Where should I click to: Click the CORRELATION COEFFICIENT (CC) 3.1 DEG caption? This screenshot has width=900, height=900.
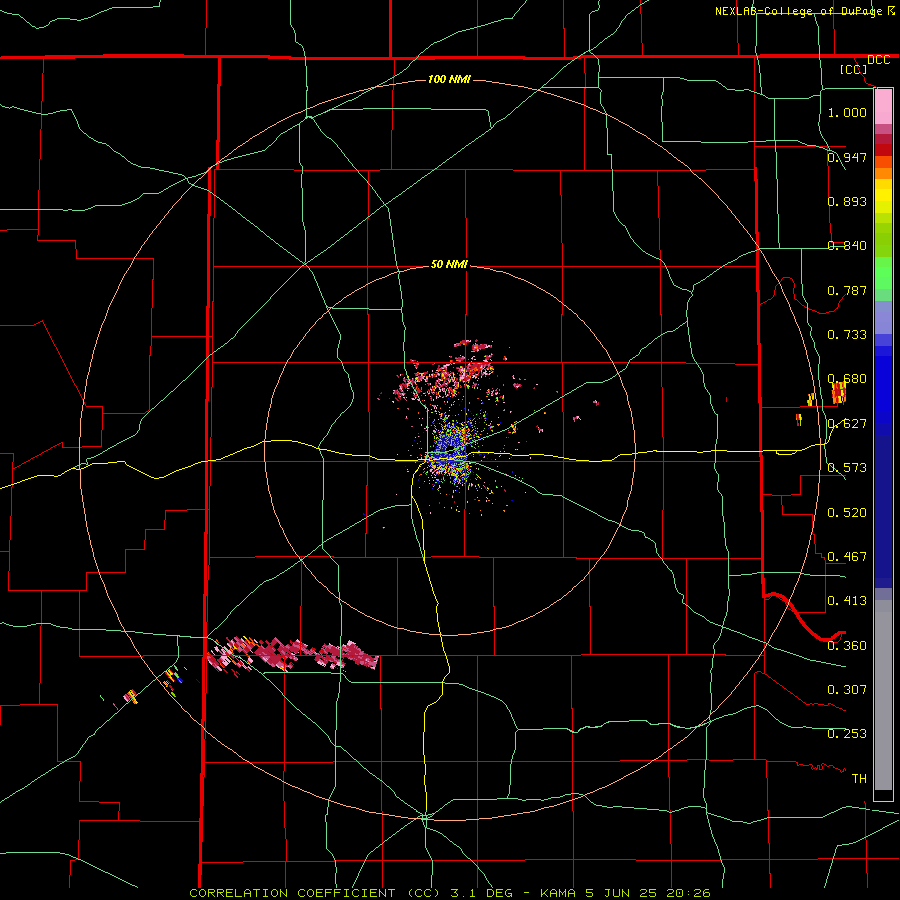[352, 893]
